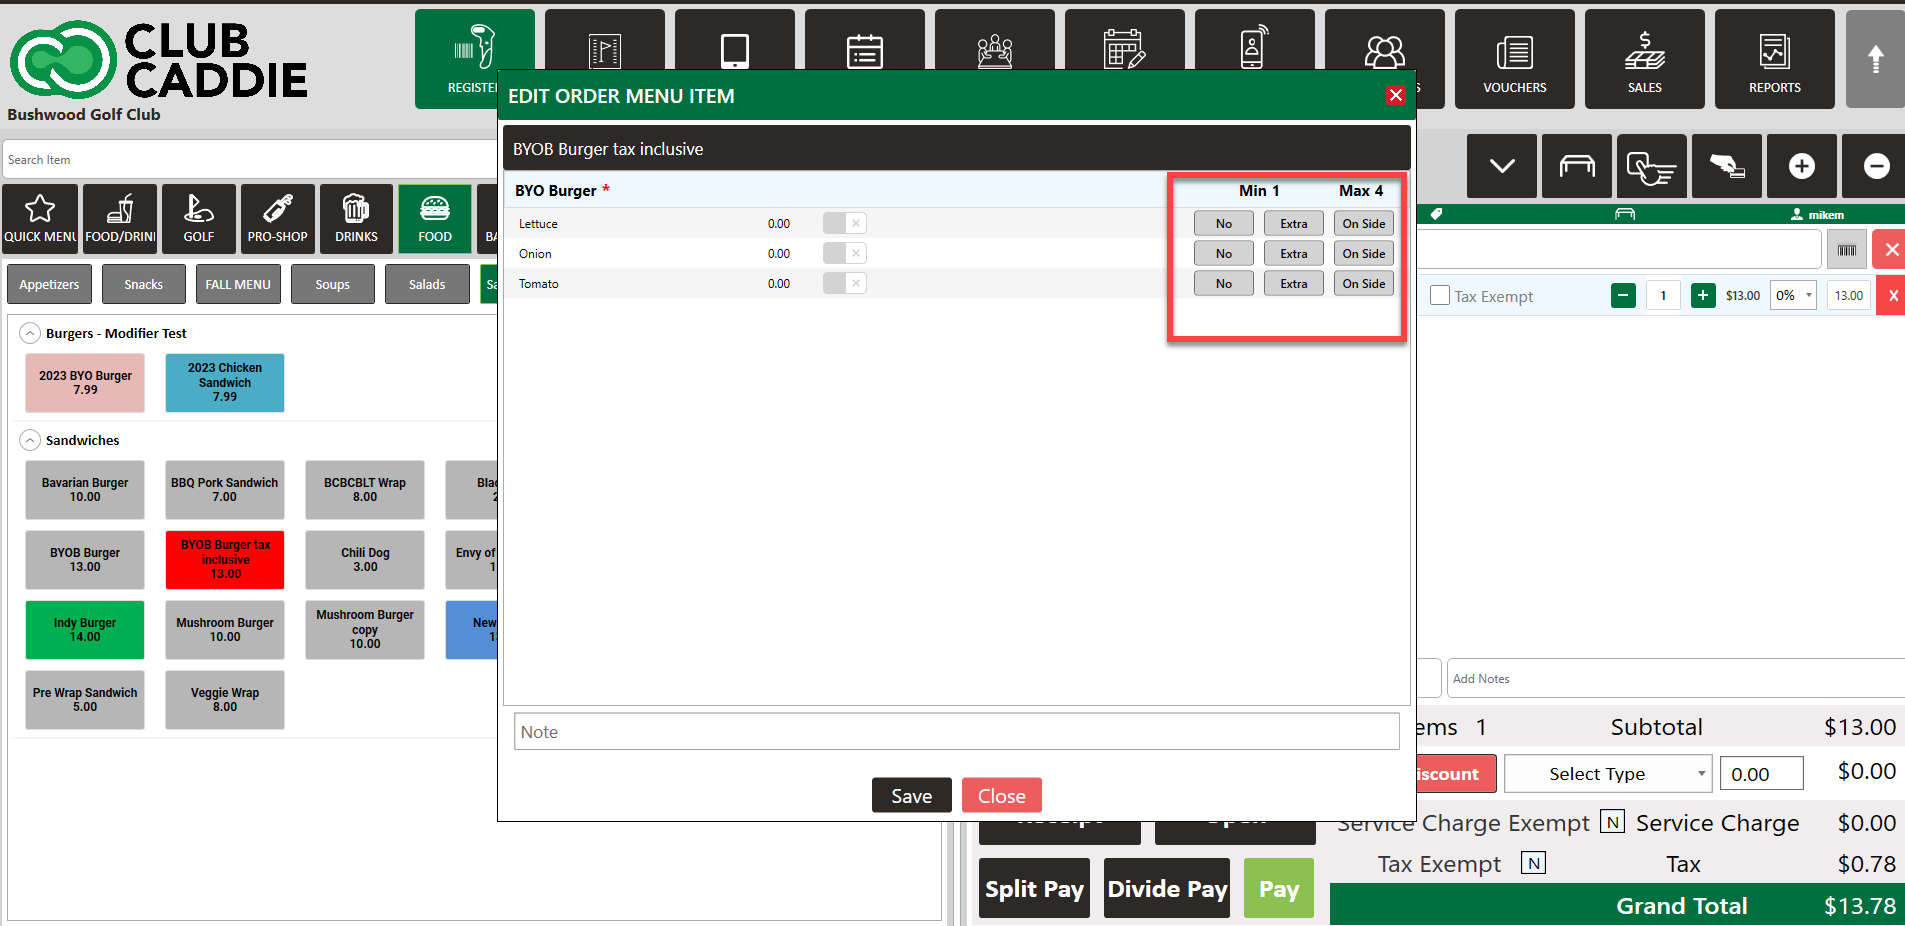Viewport: 1905px width, 926px height.
Task: Click the barcode scan icon in order panel
Action: pos(1846,250)
